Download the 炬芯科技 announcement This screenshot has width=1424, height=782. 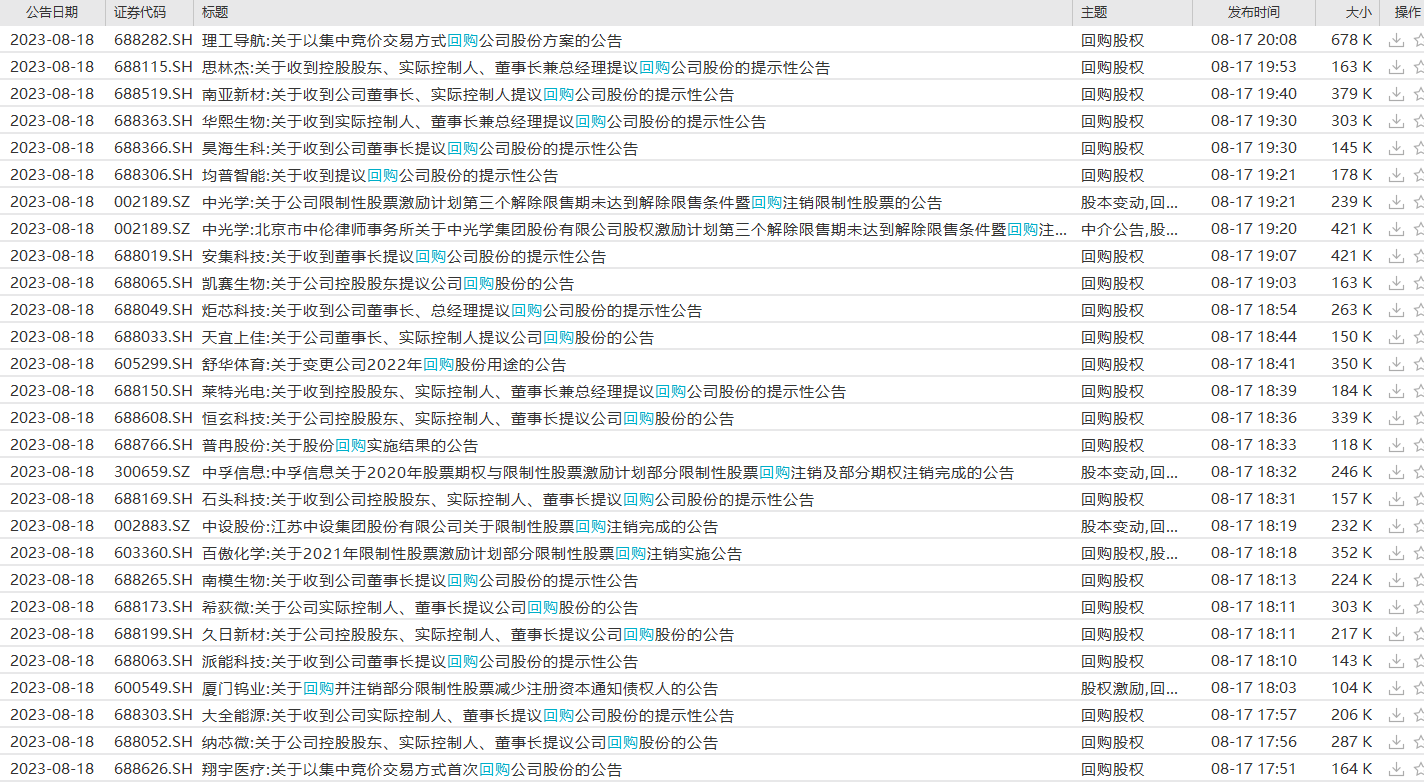coord(1396,310)
